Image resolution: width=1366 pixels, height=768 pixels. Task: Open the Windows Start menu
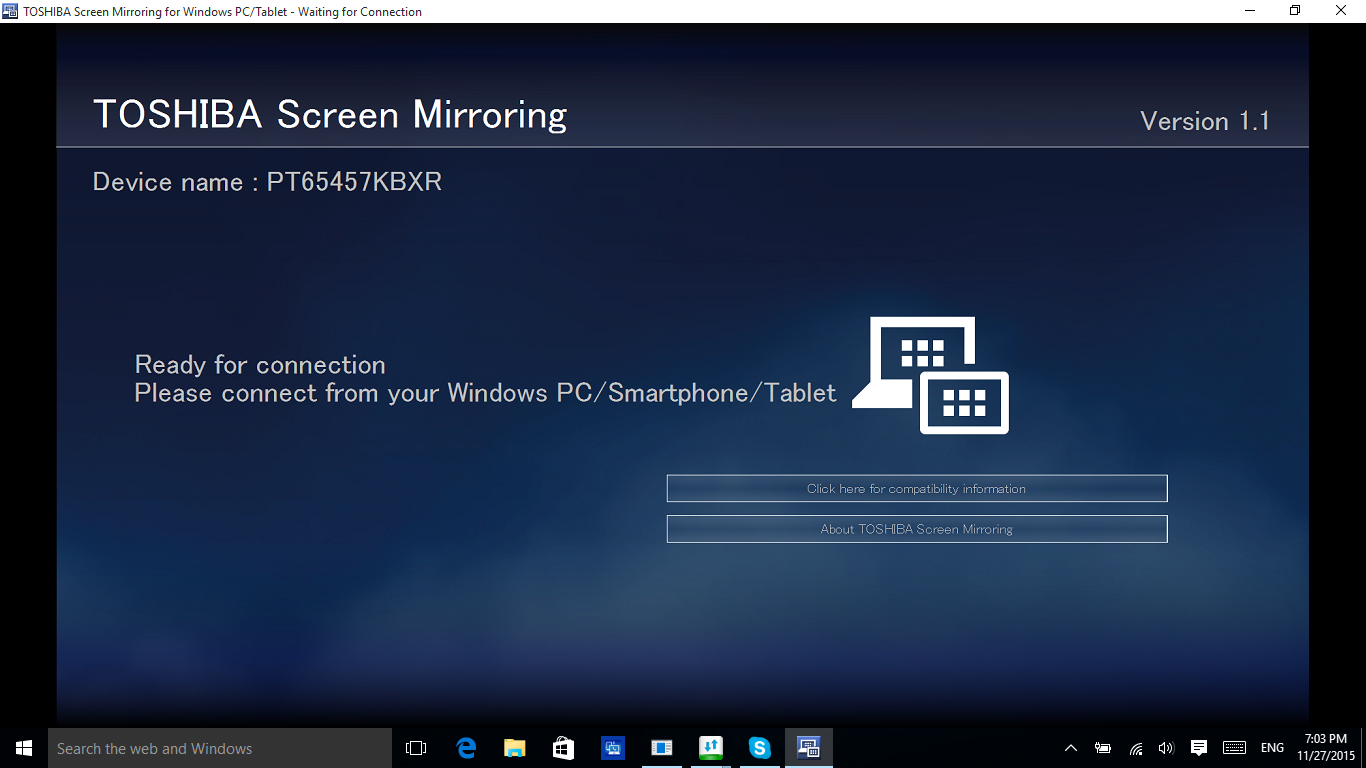point(24,748)
